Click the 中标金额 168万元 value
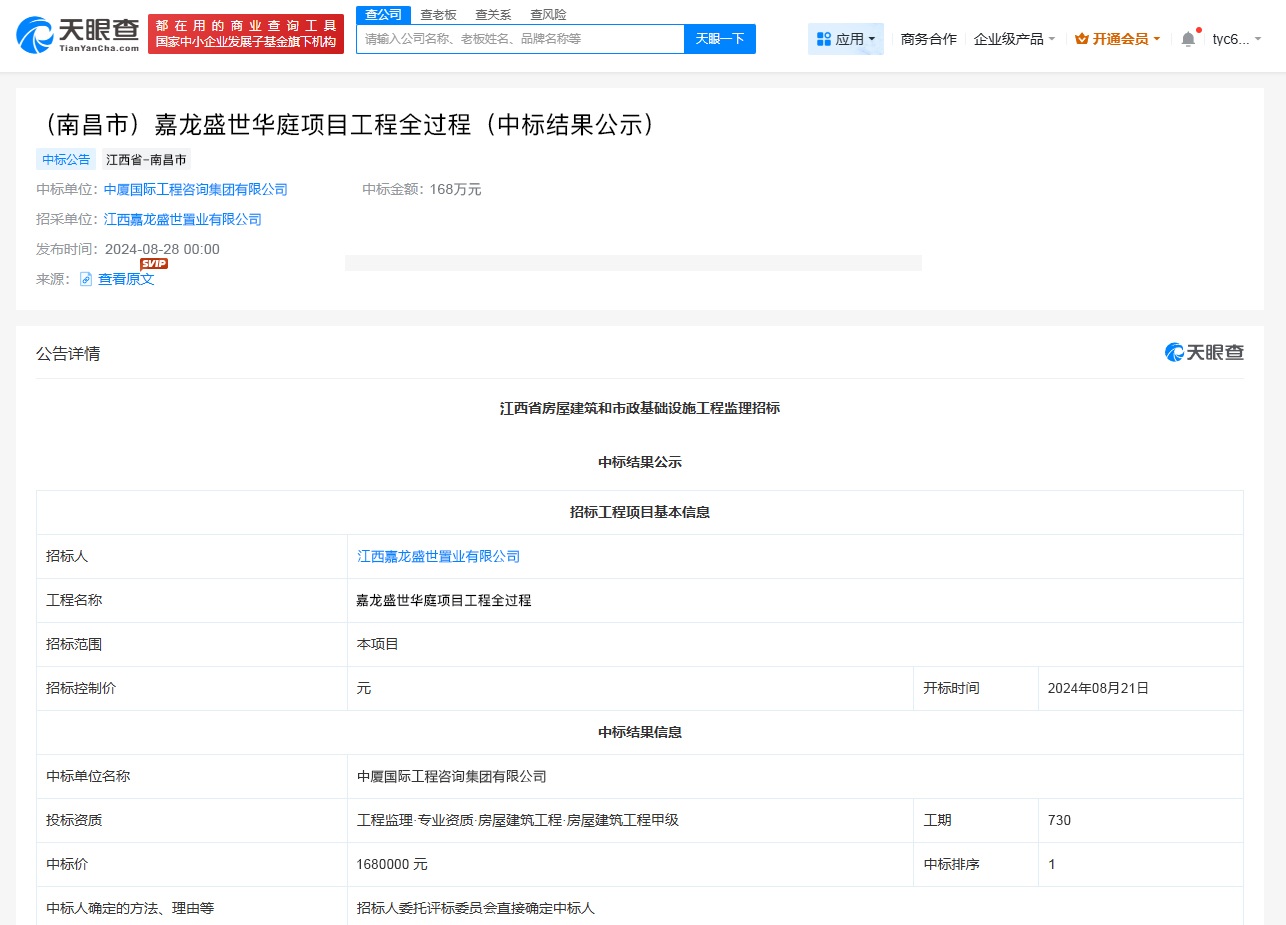 (455, 189)
